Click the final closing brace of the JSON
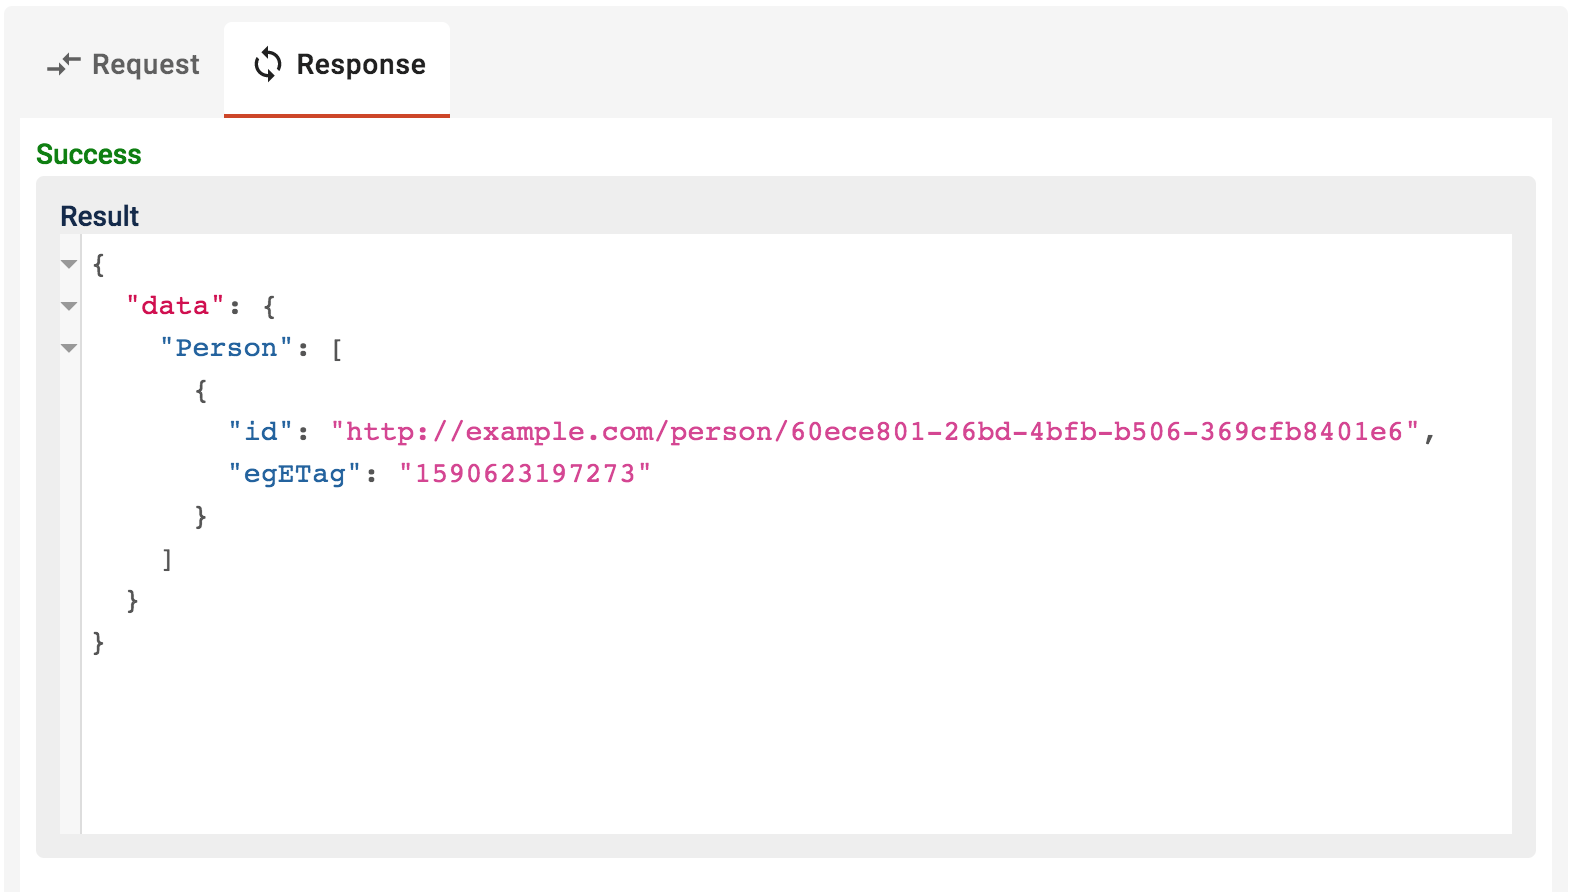Screen dimensions: 1576x892 coord(98,642)
